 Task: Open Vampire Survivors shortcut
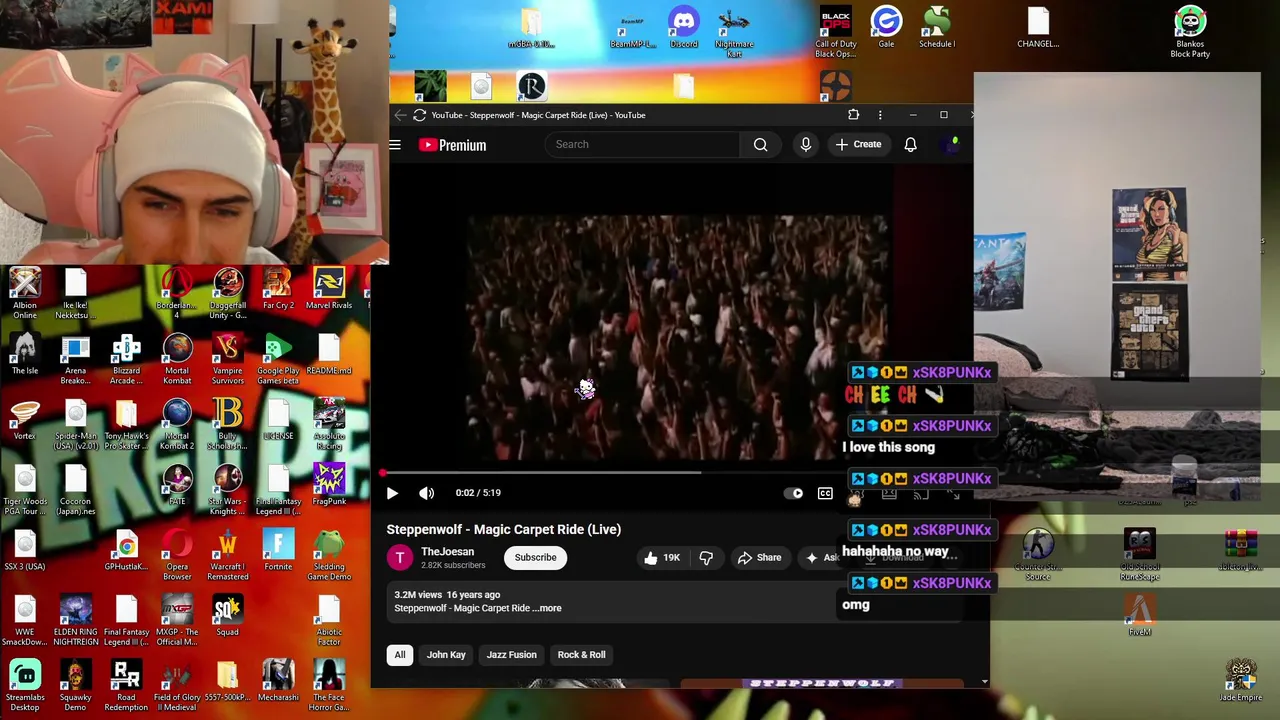click(227, 360)
